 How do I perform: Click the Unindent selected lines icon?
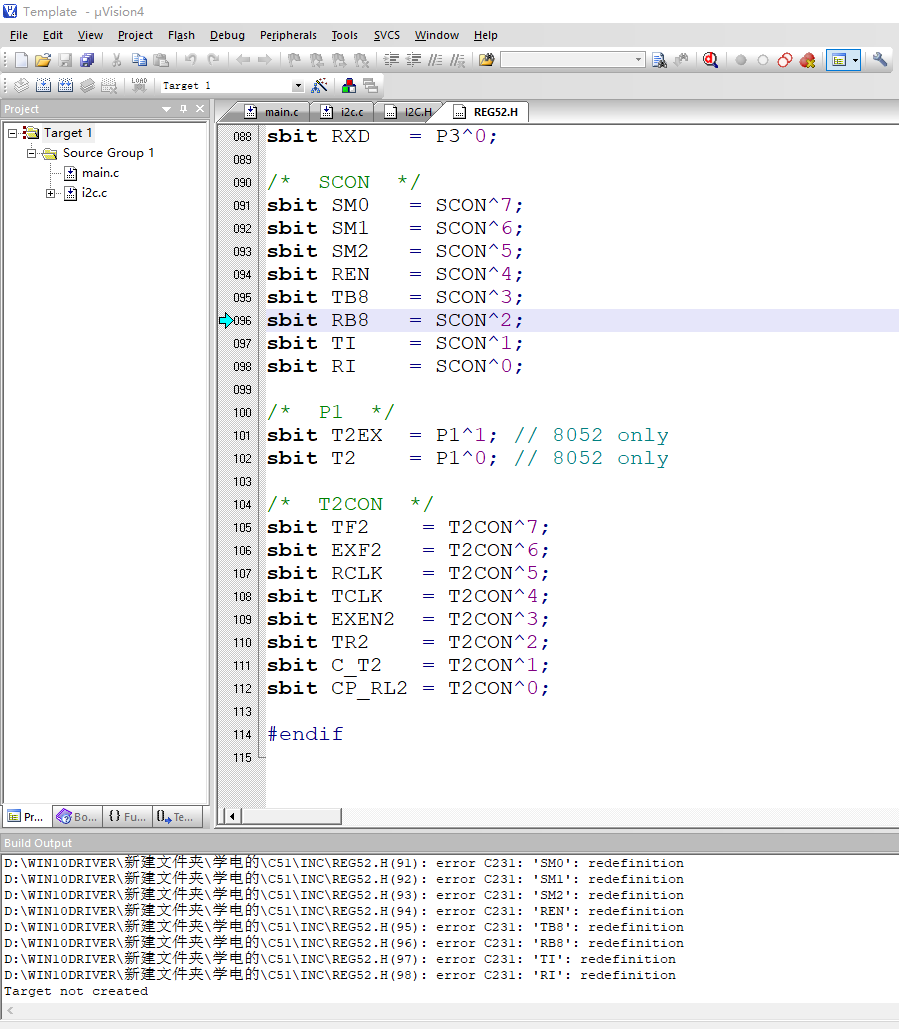[x=413, y=60]
